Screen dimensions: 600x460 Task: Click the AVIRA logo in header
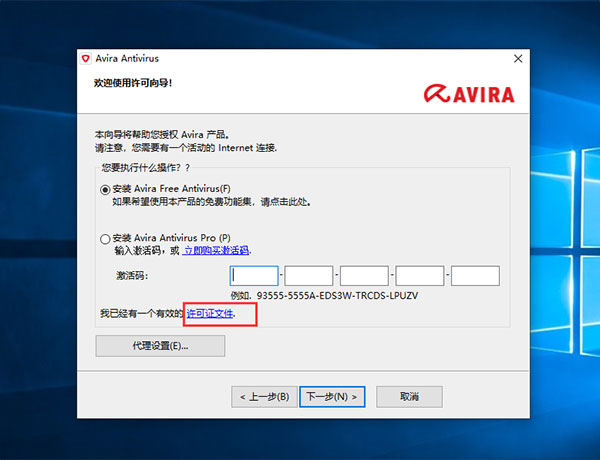pos(469,94)
